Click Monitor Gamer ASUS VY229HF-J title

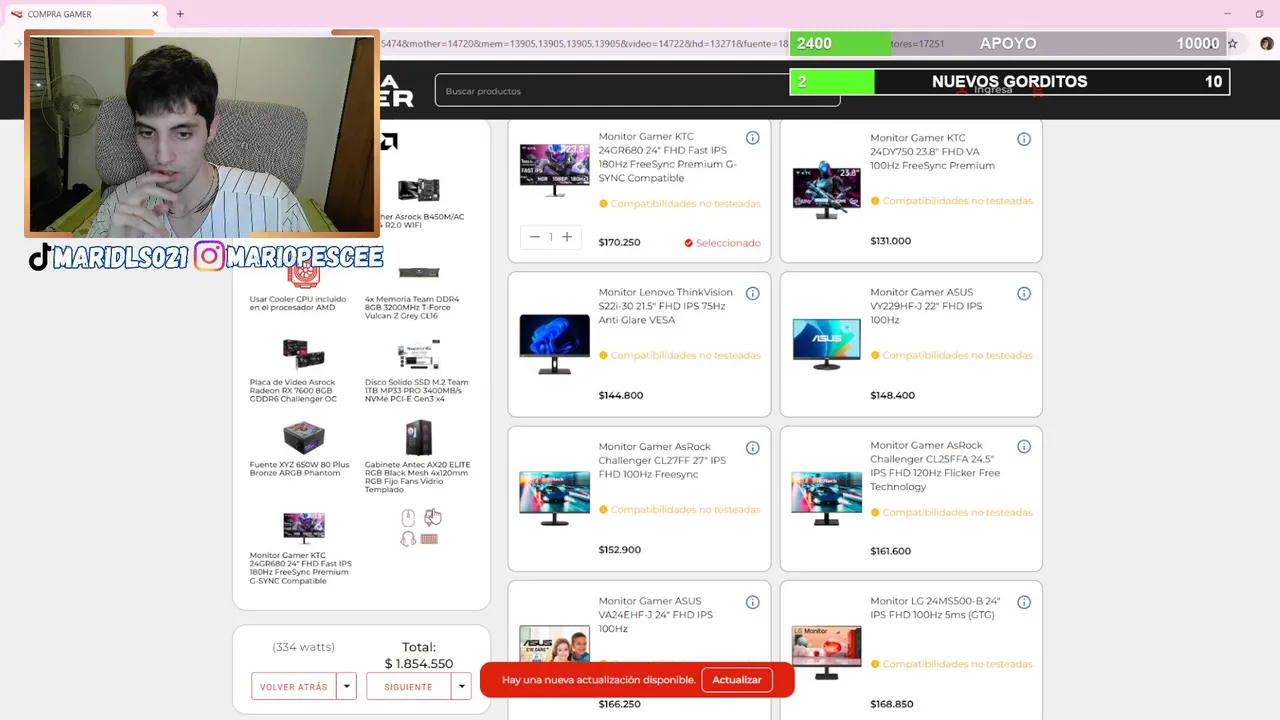point(926,306)
